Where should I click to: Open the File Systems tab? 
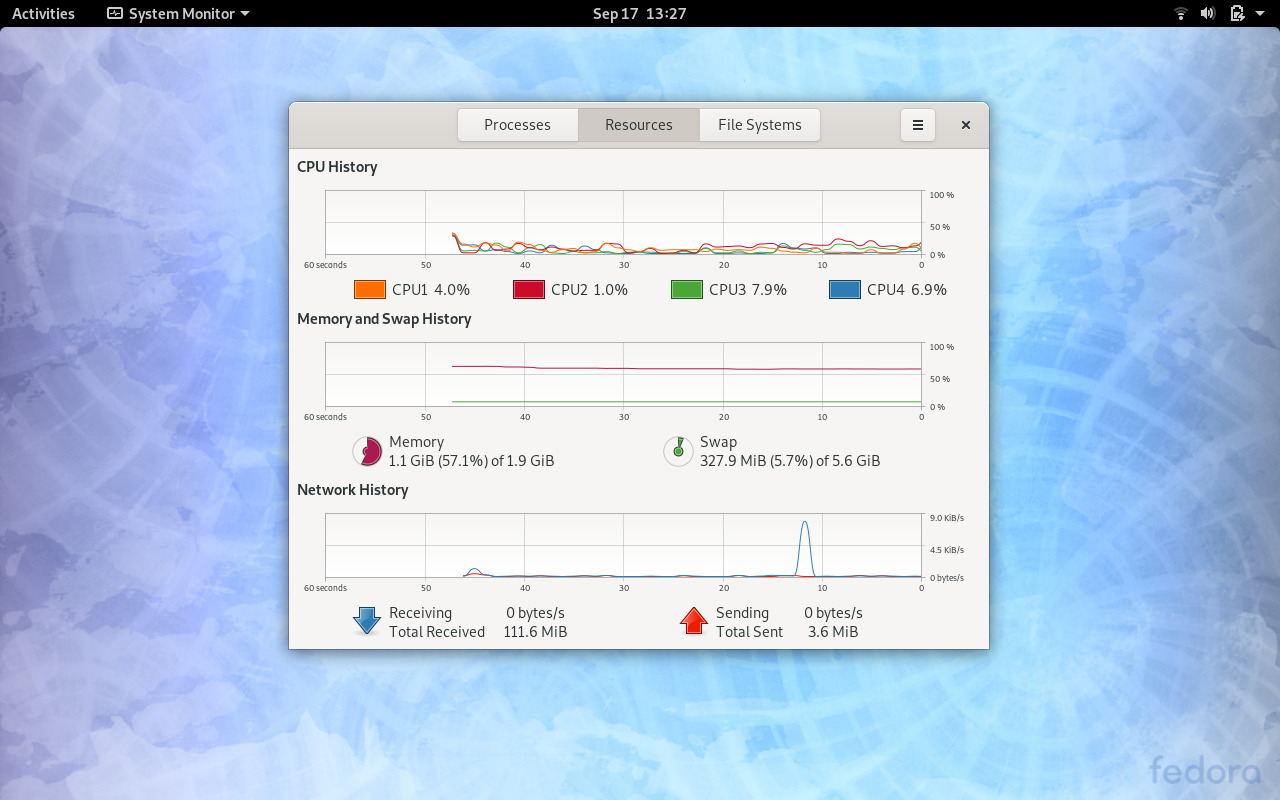760,125
